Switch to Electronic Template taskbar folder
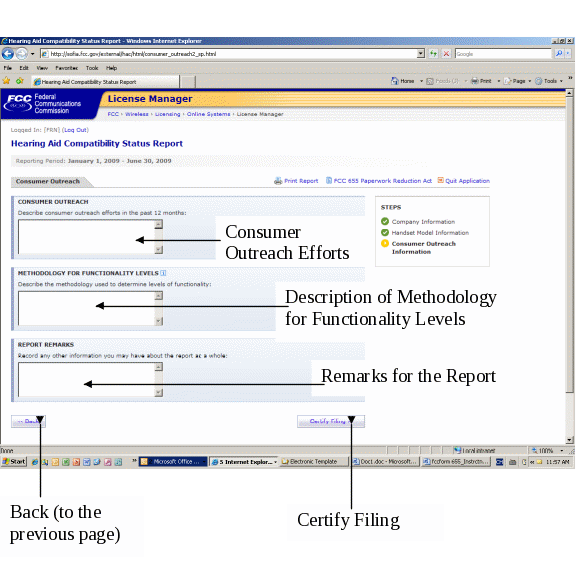Image resolution: width=576 pixels, height=579 pixels. [x=314, y=462]
